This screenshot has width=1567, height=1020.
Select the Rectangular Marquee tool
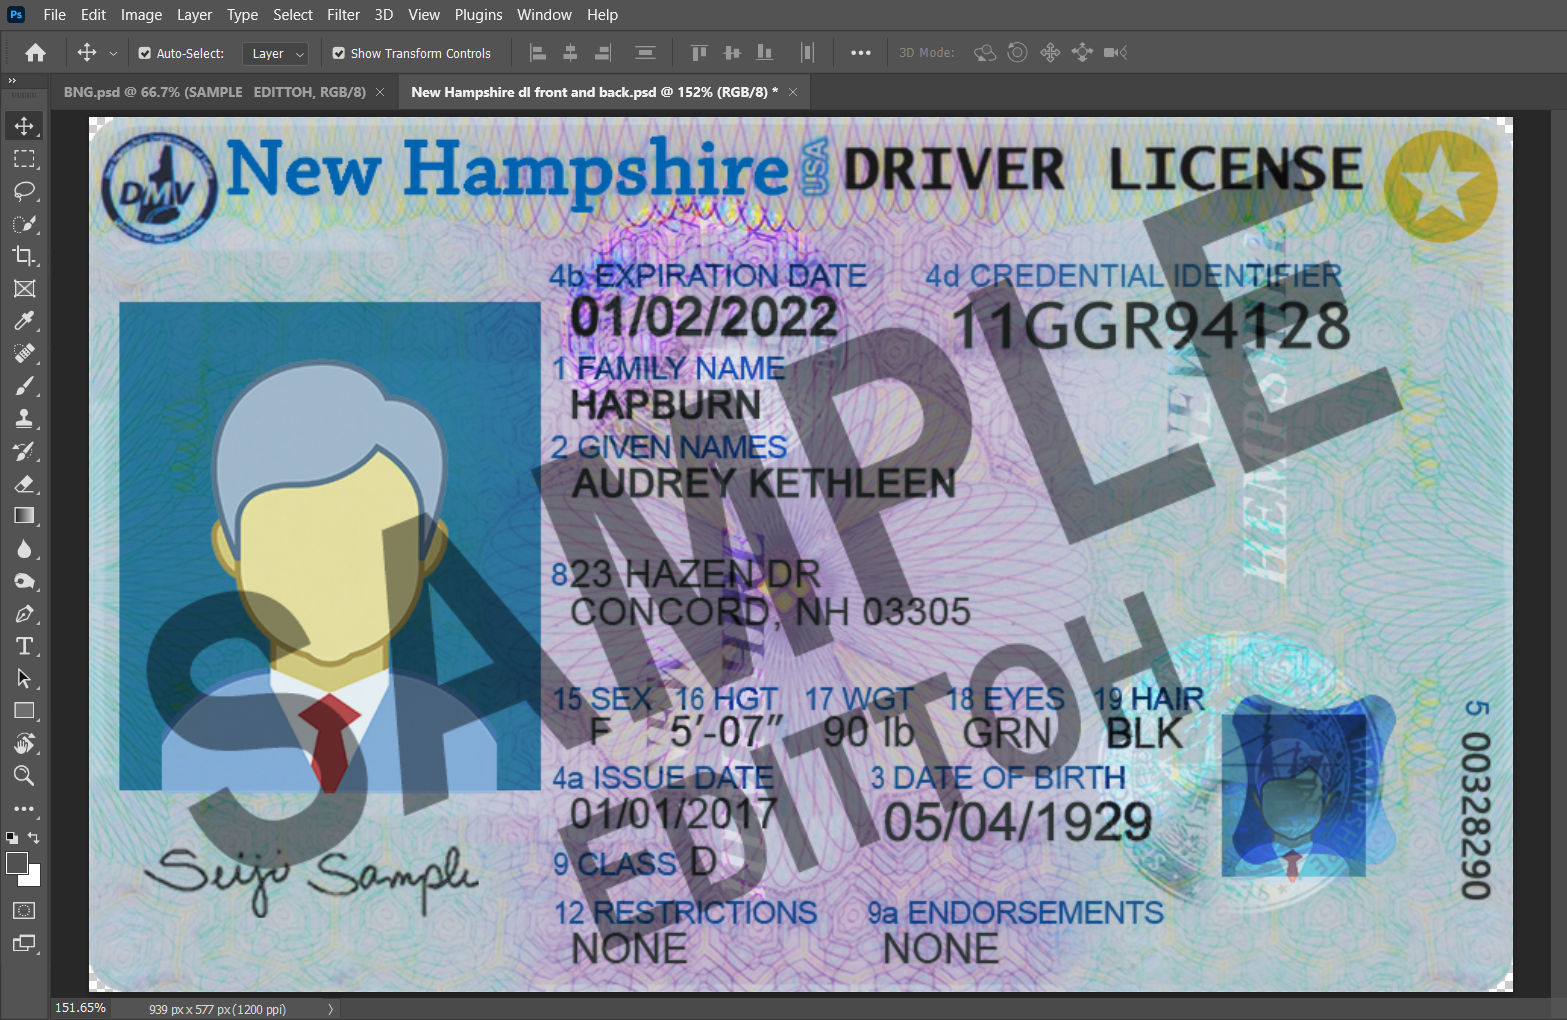click(x=24, y=159)
